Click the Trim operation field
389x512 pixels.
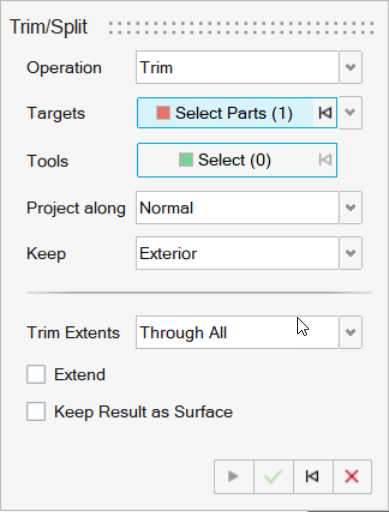pos(237,67)
